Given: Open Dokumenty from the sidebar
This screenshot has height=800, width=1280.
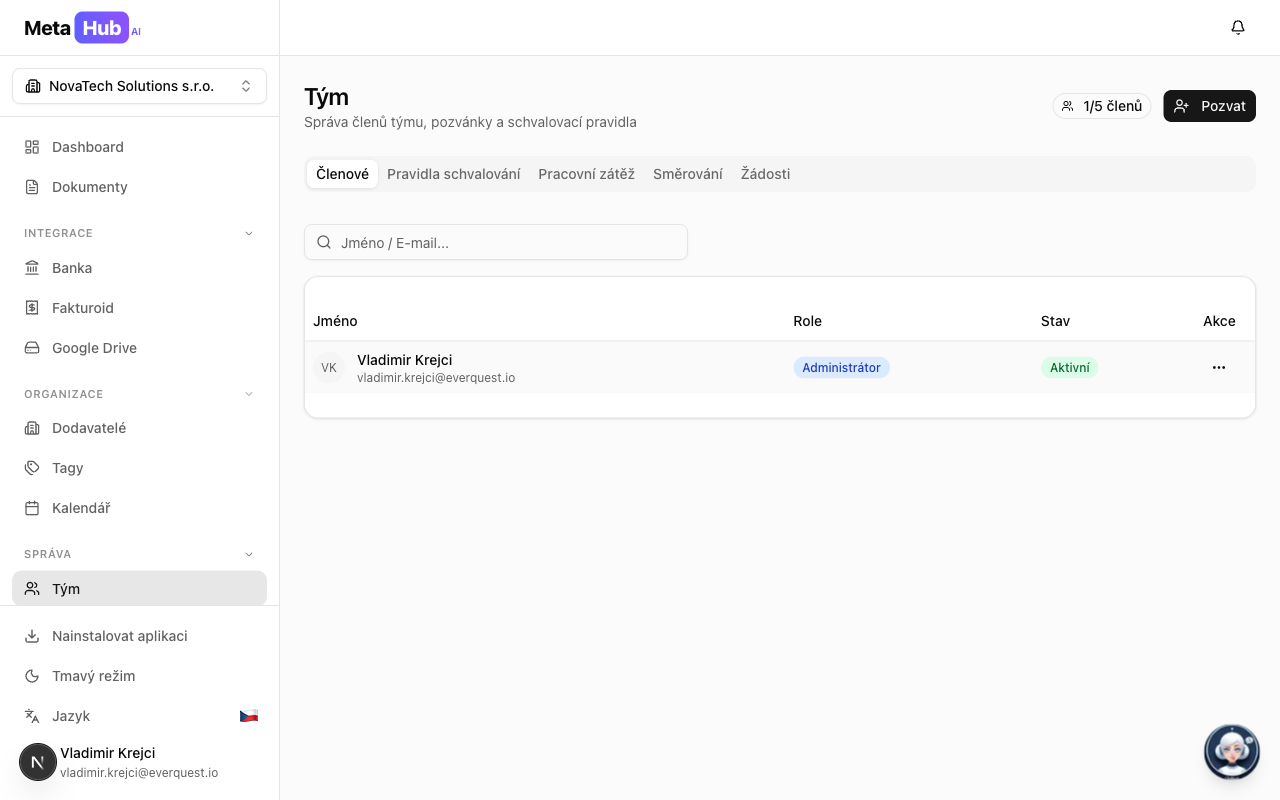Looking at the screenshot, I should 89,187.
